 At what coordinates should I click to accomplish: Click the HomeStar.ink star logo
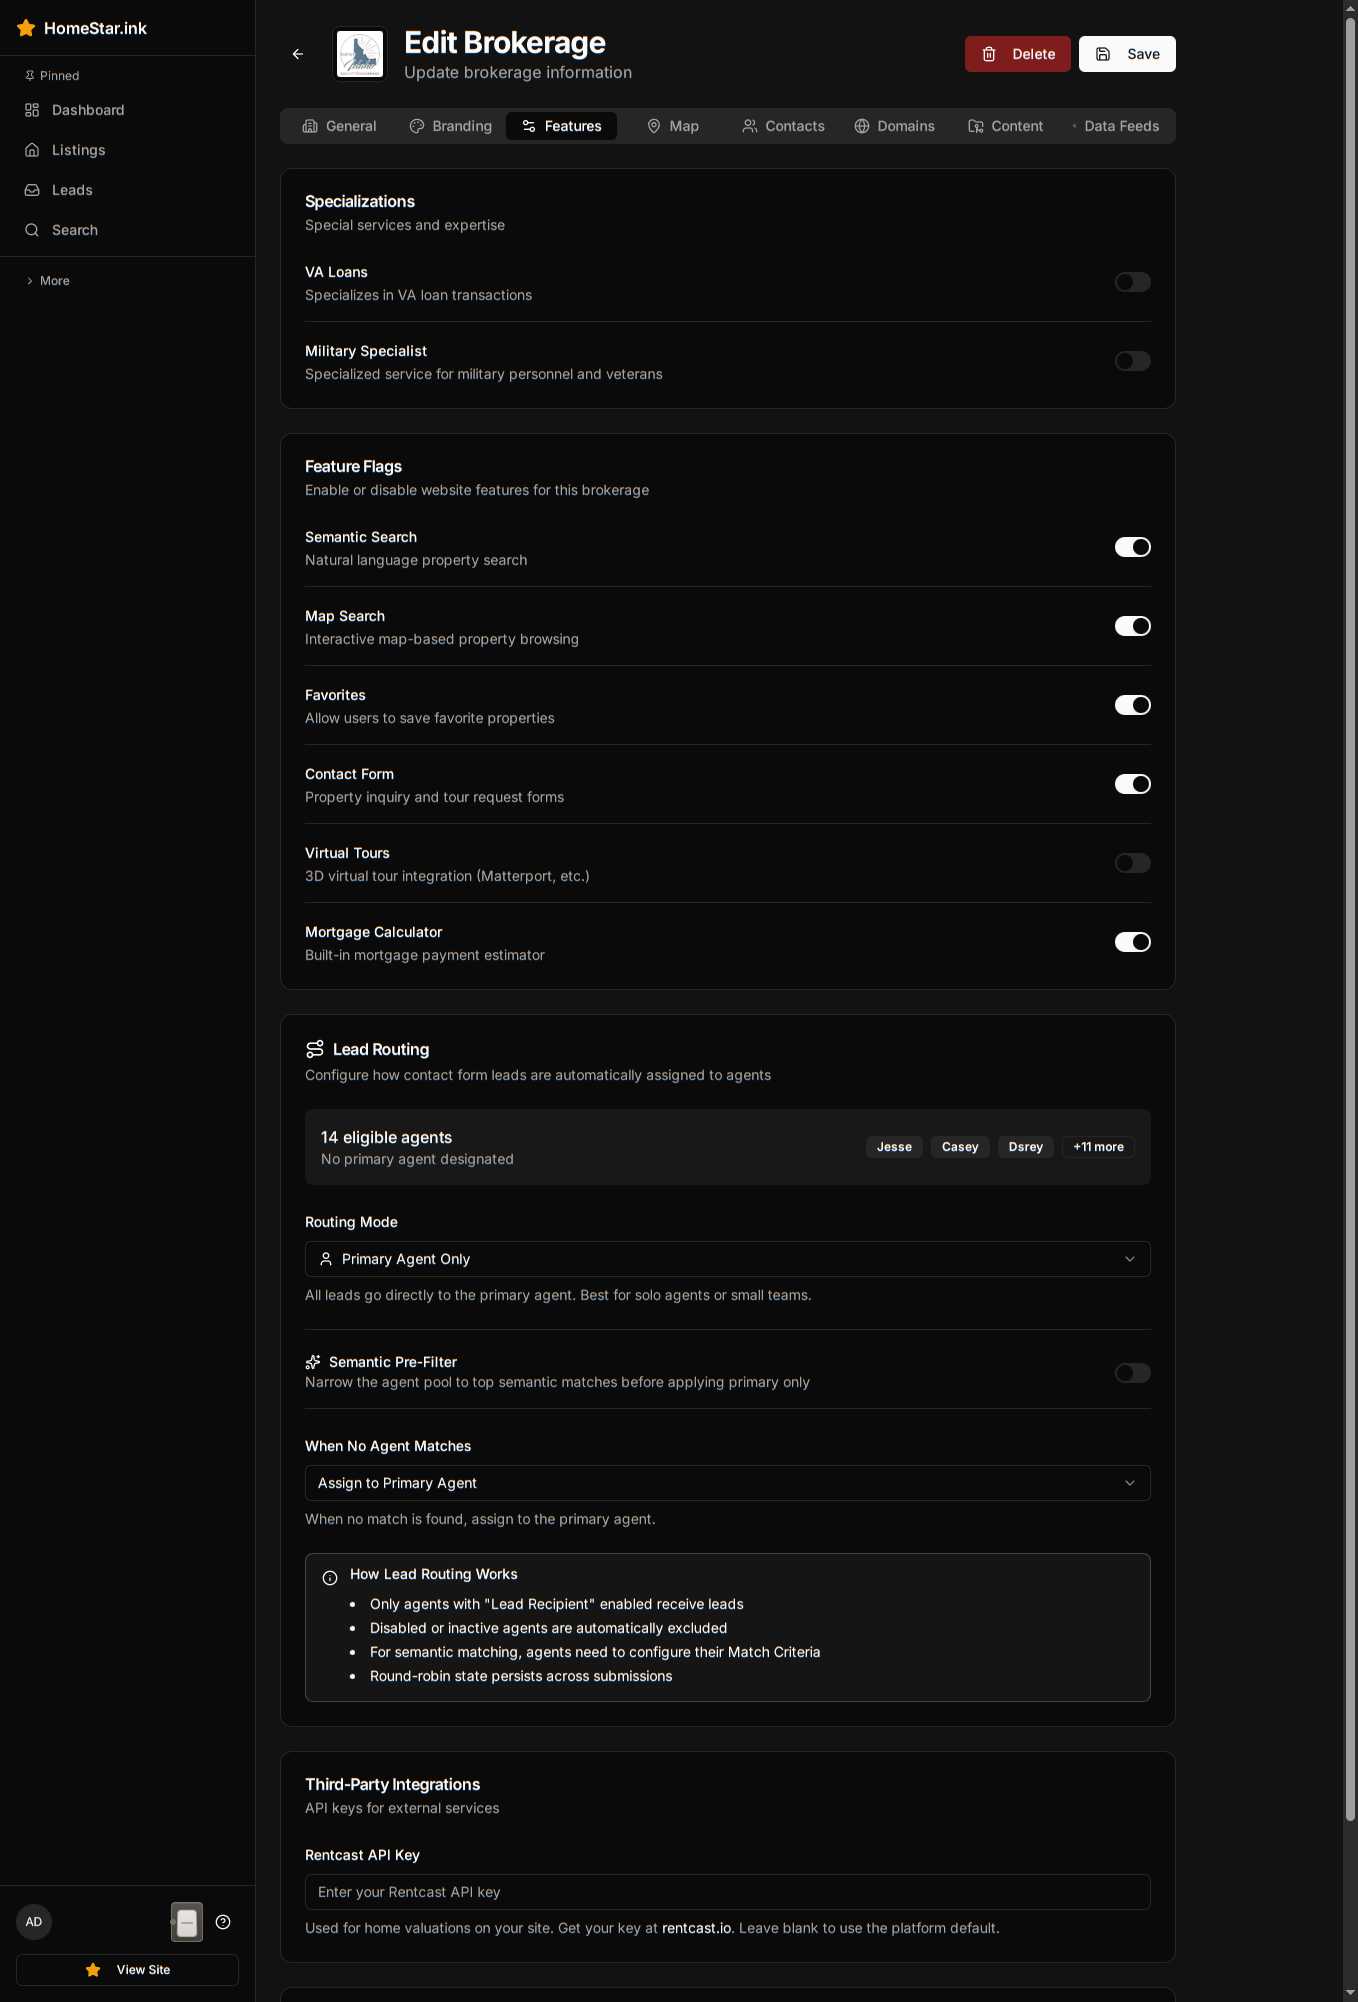26,28
